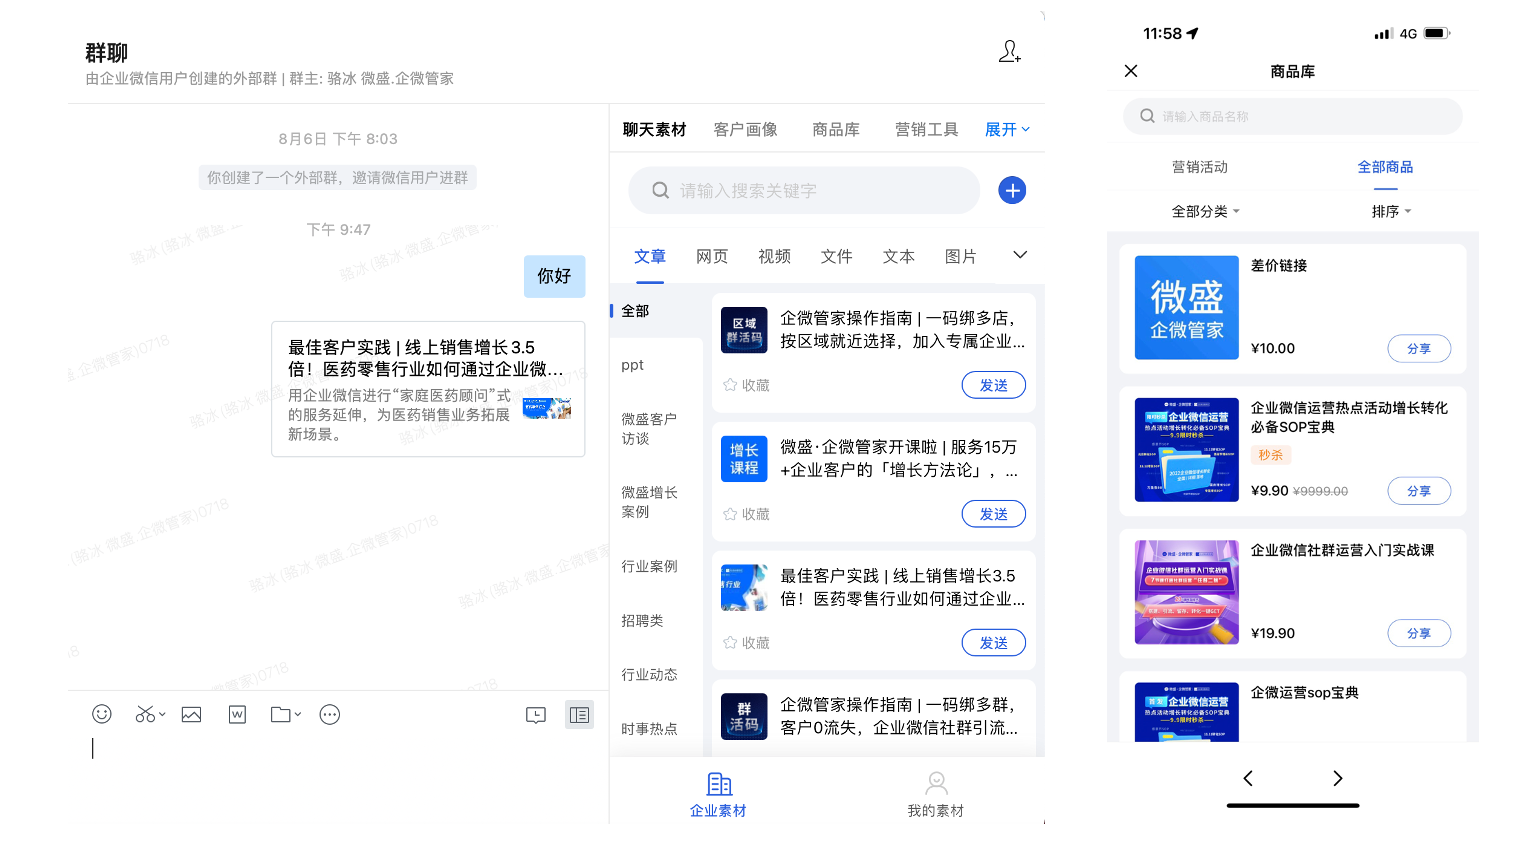Open the 一码多群 article thumbnail
Screen dimensions: 1516x852
pyautogui.click(x=744, y=717)
